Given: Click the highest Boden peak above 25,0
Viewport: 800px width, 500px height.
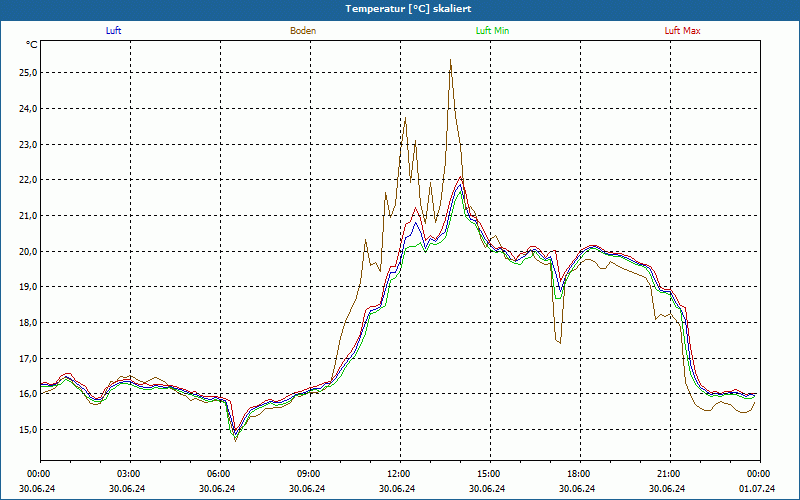Looking at the screenshot, I should [x=450, y=60].
